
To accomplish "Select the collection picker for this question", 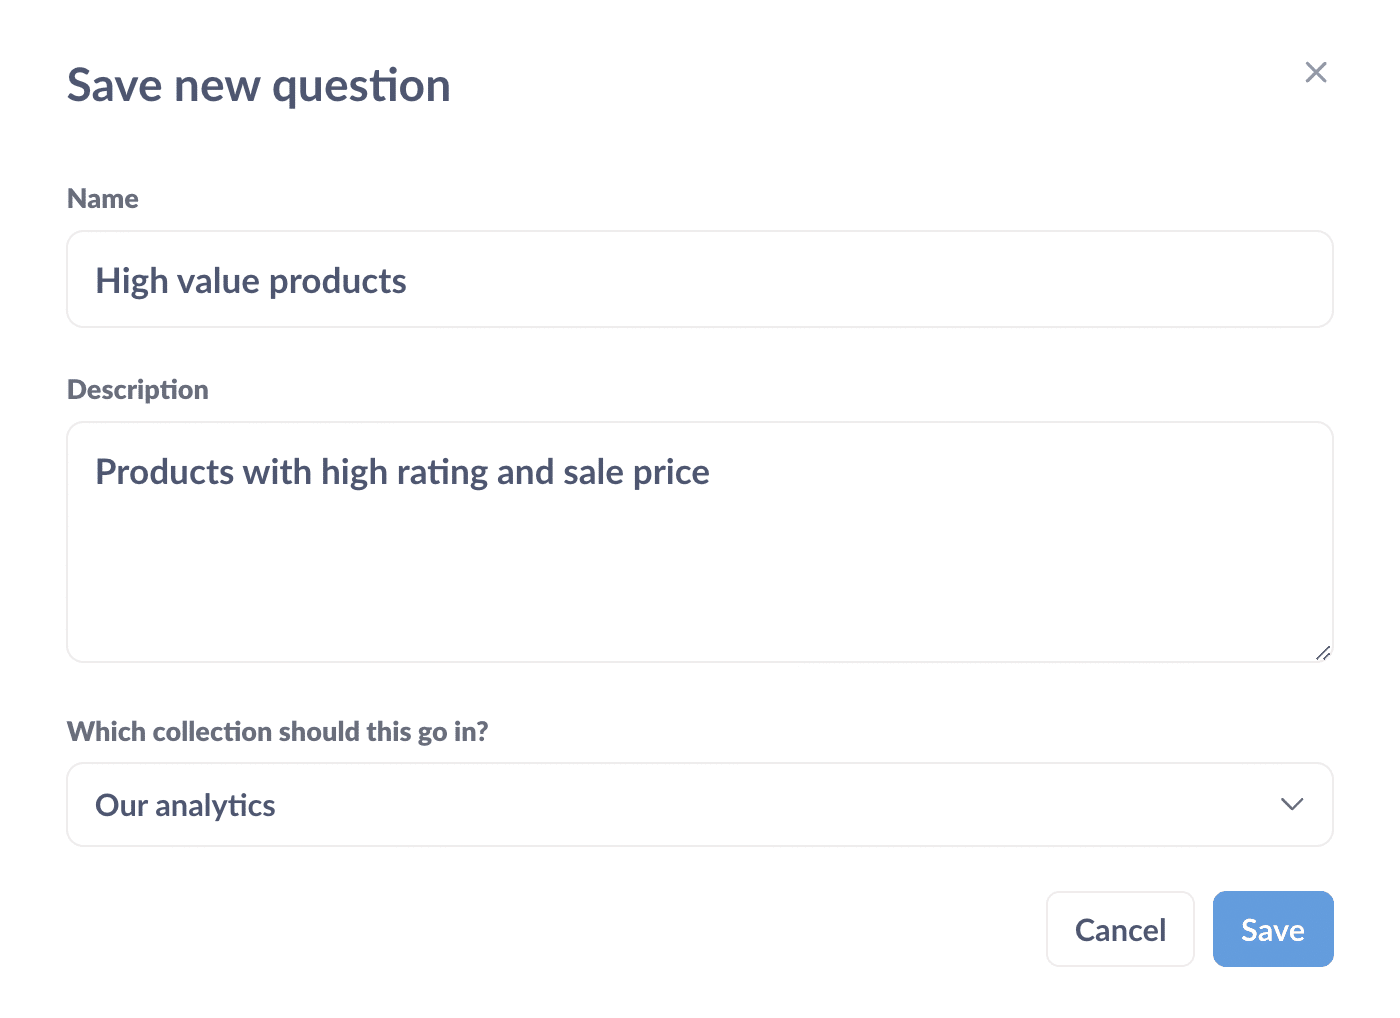I will [x=700, y=804].
